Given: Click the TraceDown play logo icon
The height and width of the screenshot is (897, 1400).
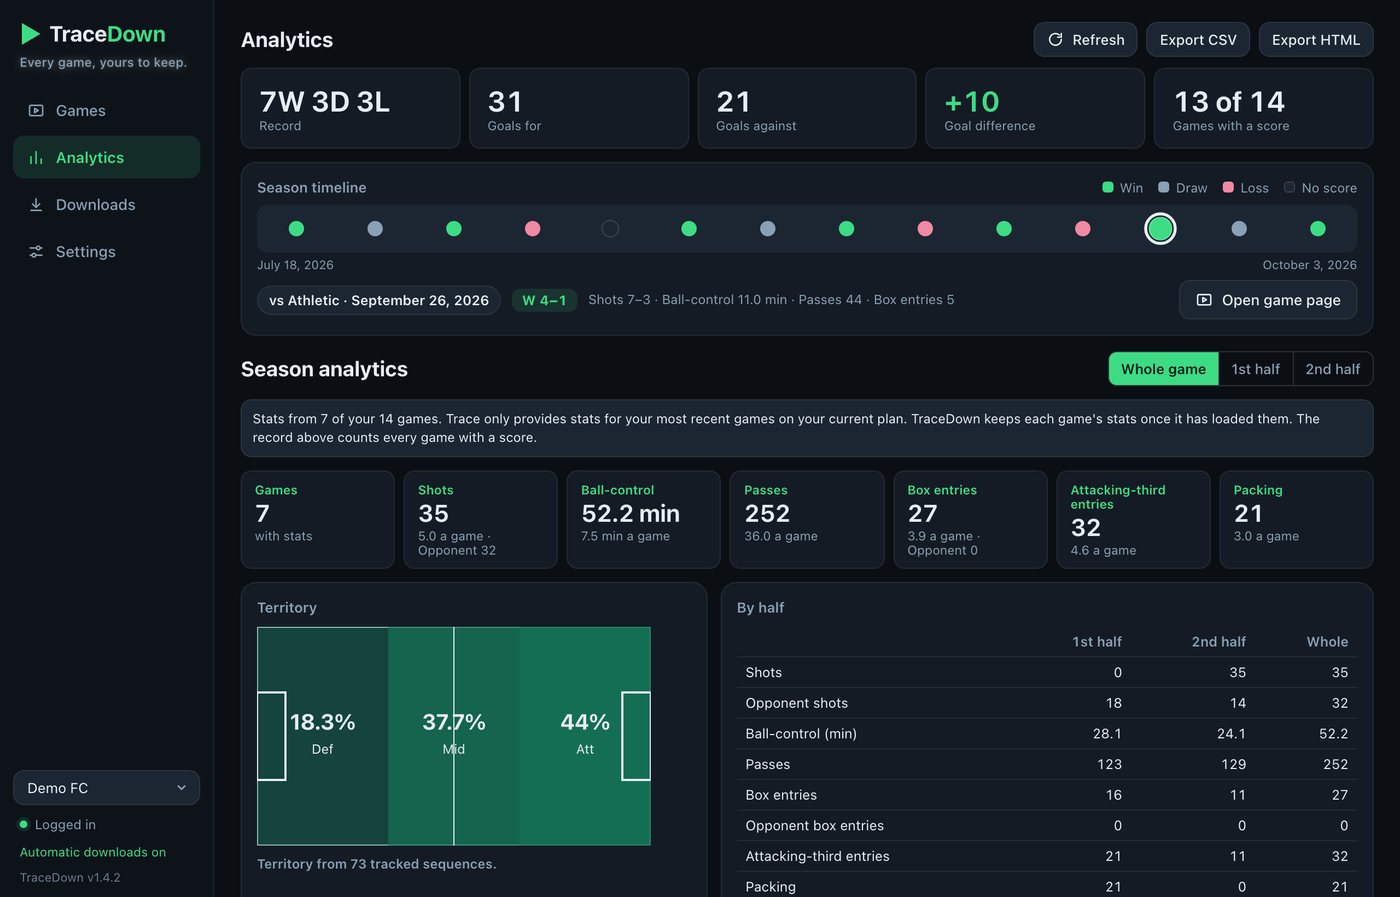Looking at the screenshot, I should pyautogui.click(x=31, y=34).
